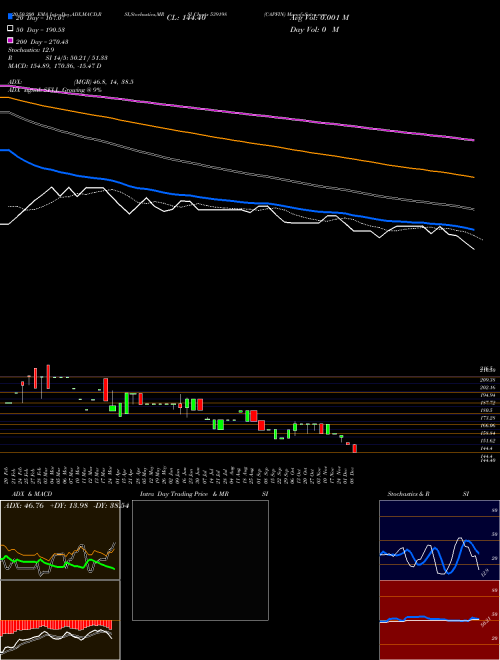
Task: Click the '+DY: 13.98' value in ADX panel
Action: 69,506
